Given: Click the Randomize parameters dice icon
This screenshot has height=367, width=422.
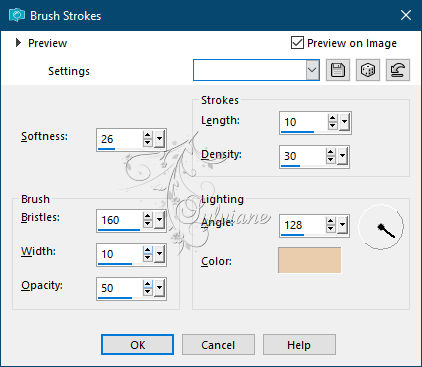Looking at the screenshot, I should pyautogui.click(x=368, y=70).
